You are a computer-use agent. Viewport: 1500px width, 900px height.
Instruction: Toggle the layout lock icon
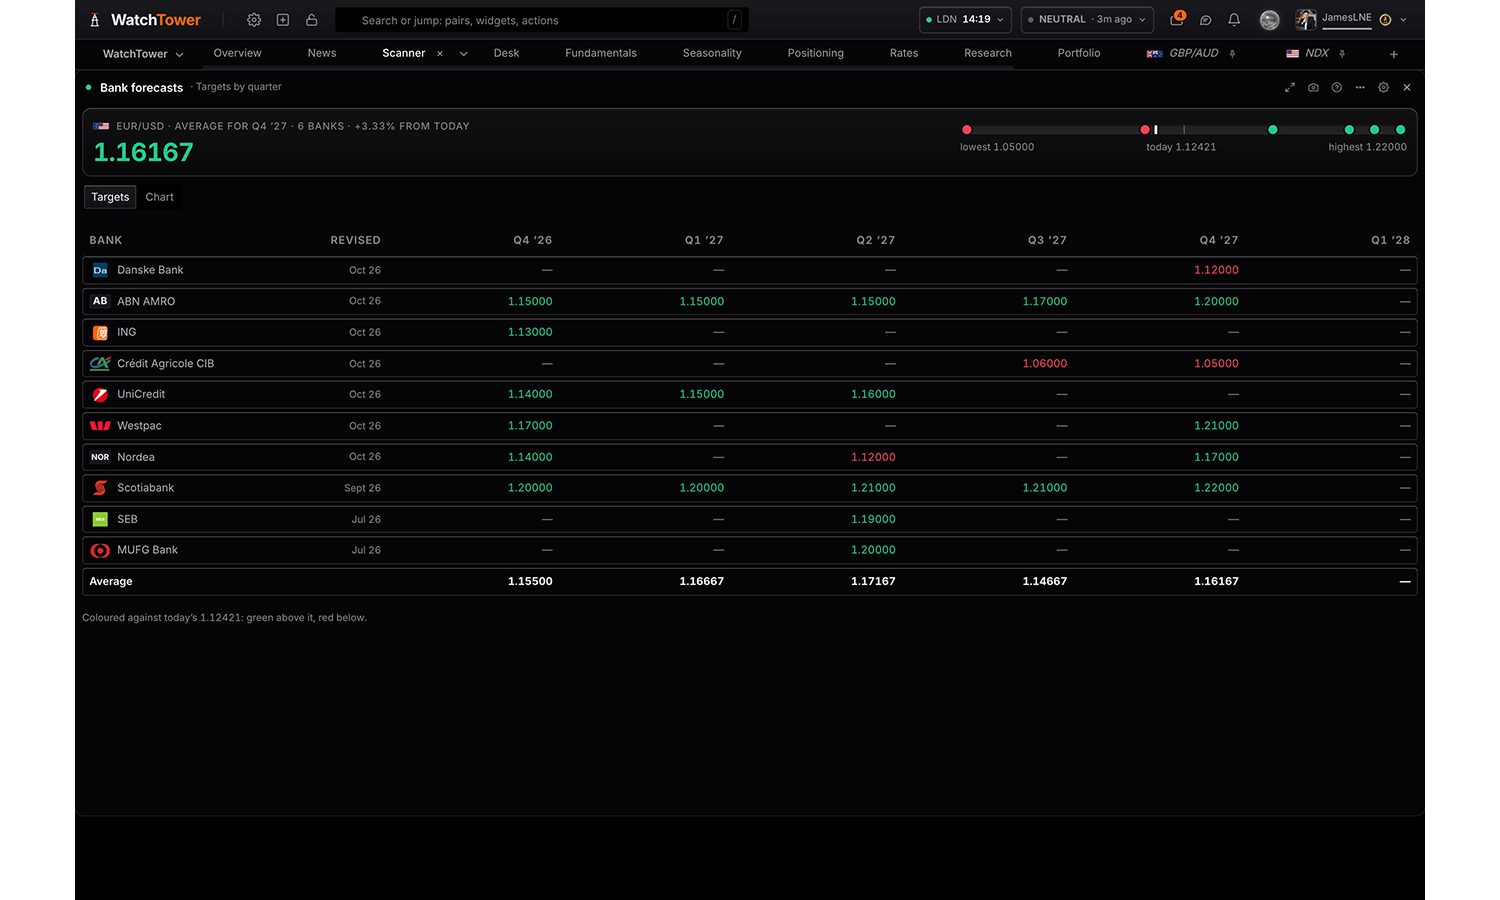coord(312,20)
